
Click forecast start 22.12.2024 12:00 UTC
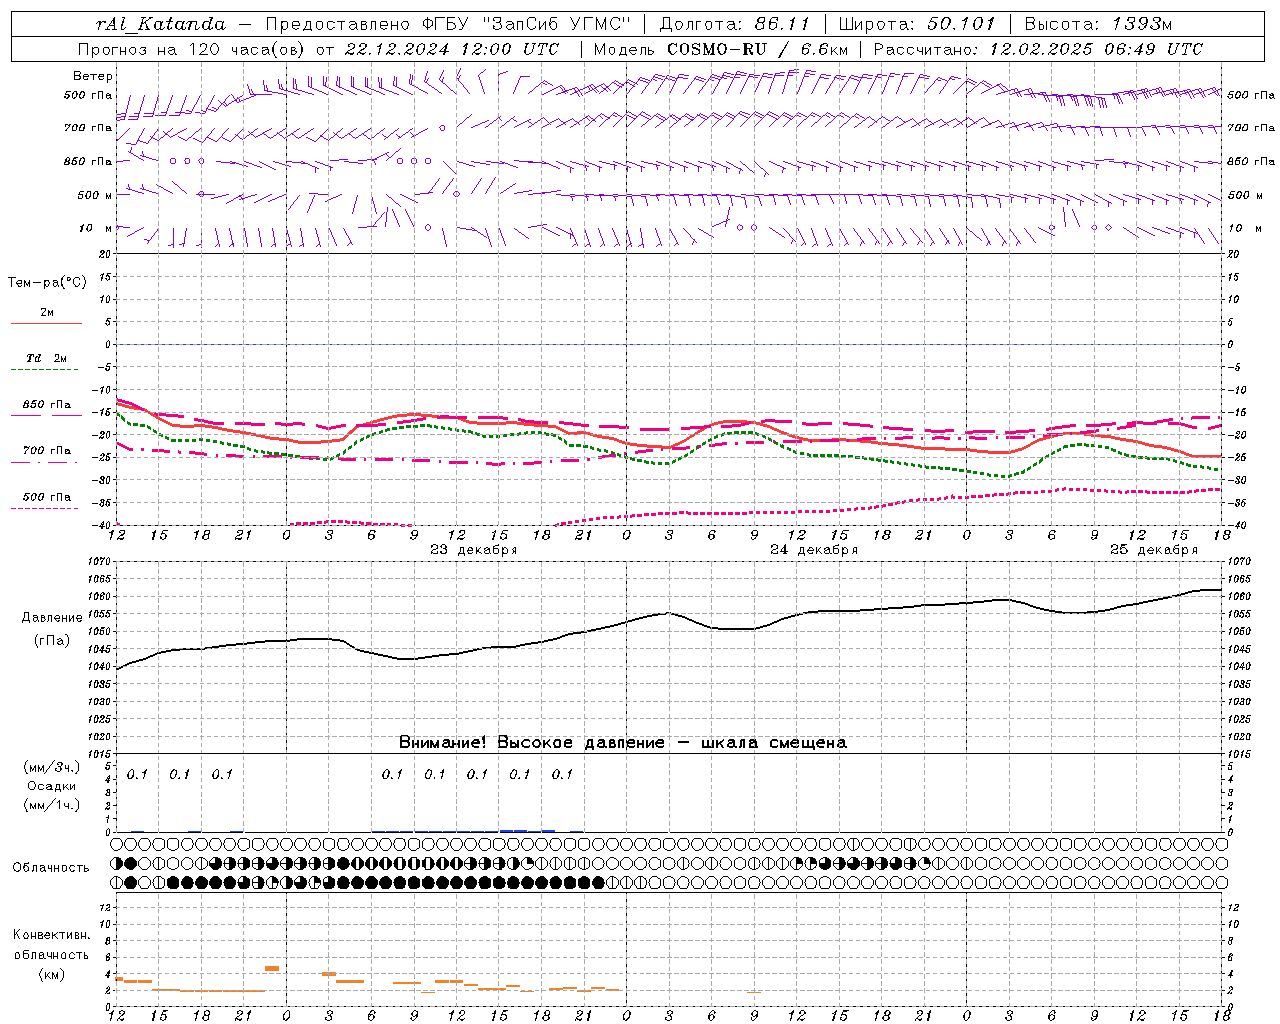pos(451,49)
